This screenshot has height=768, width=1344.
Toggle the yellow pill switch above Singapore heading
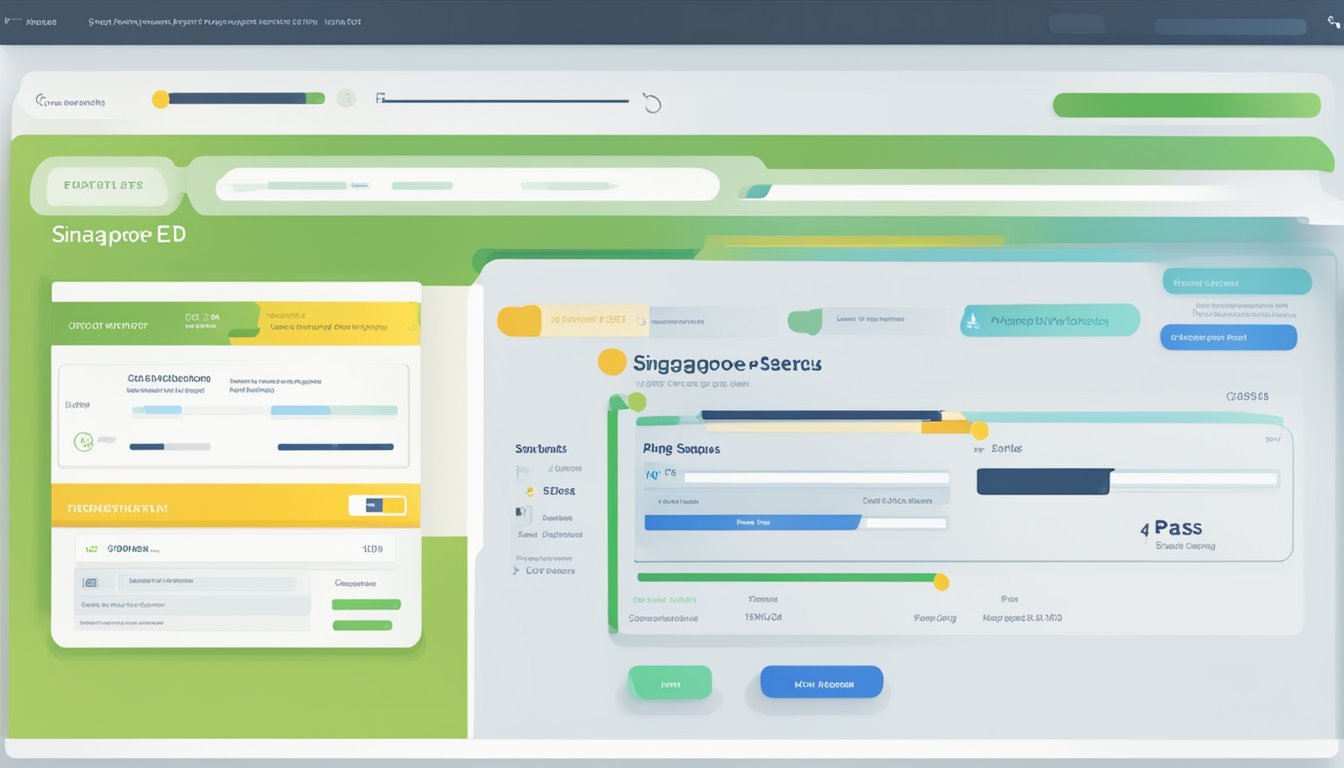(x=519, y=320)
